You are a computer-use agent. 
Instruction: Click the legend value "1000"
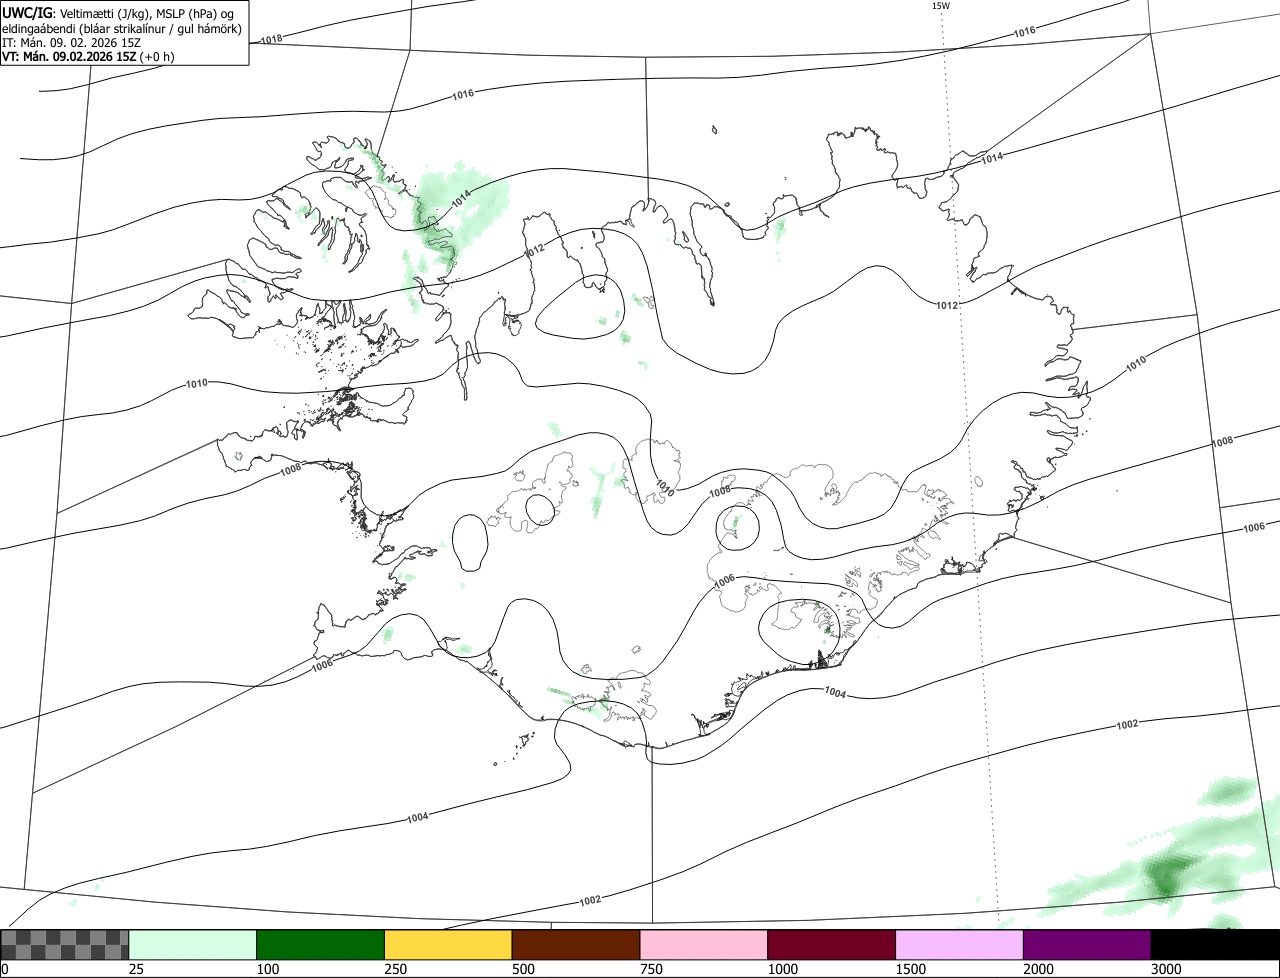click(x=783, y=969)
